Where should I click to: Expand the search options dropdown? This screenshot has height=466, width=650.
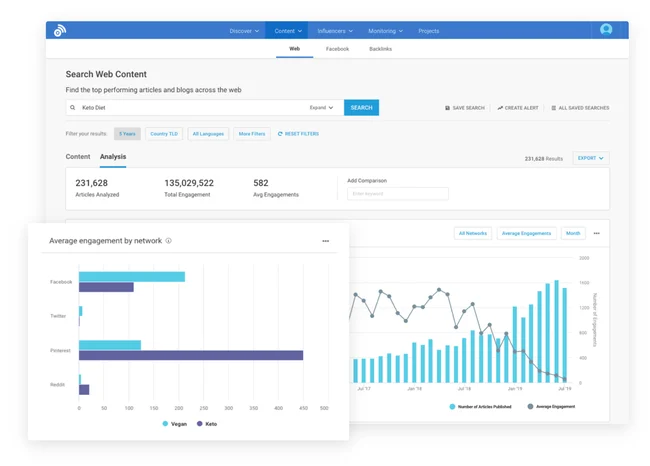(321, 107)
